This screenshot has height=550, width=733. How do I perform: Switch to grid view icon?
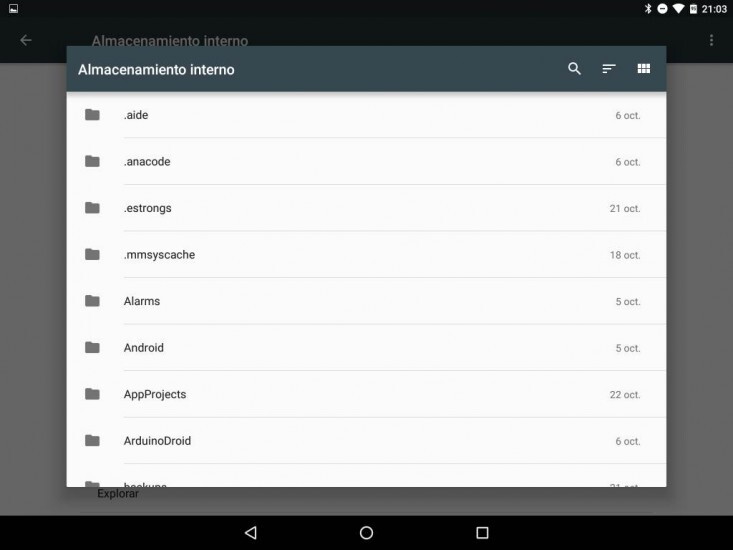[644, 69]
